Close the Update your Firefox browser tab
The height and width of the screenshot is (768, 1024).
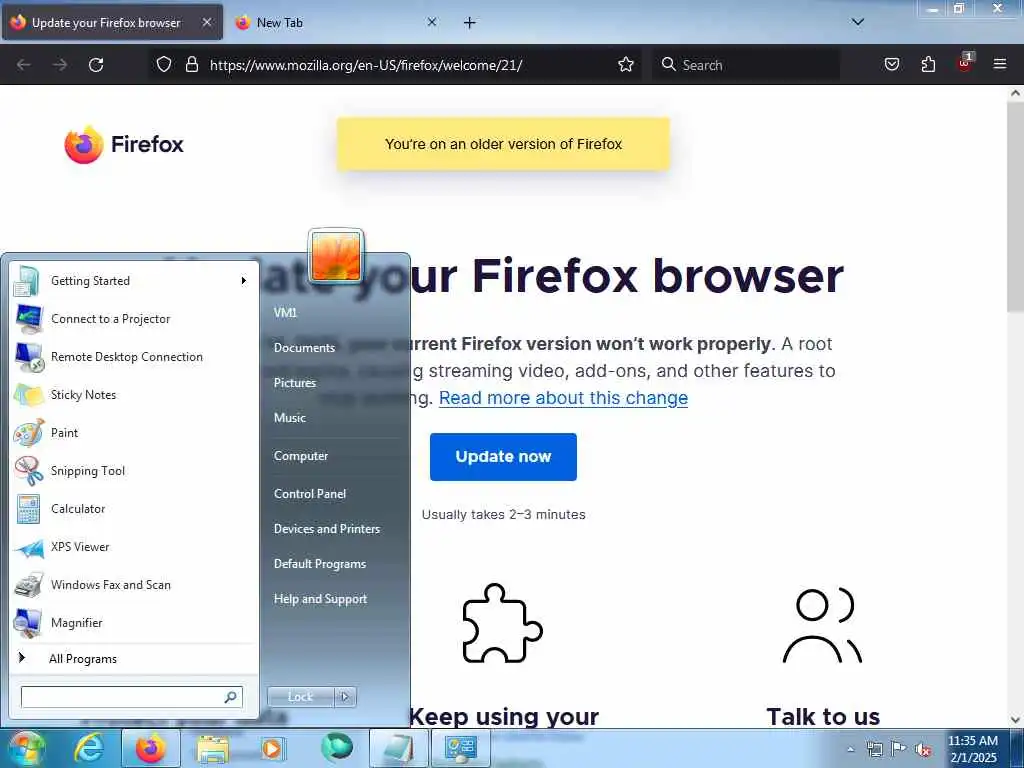click(206, 22)
